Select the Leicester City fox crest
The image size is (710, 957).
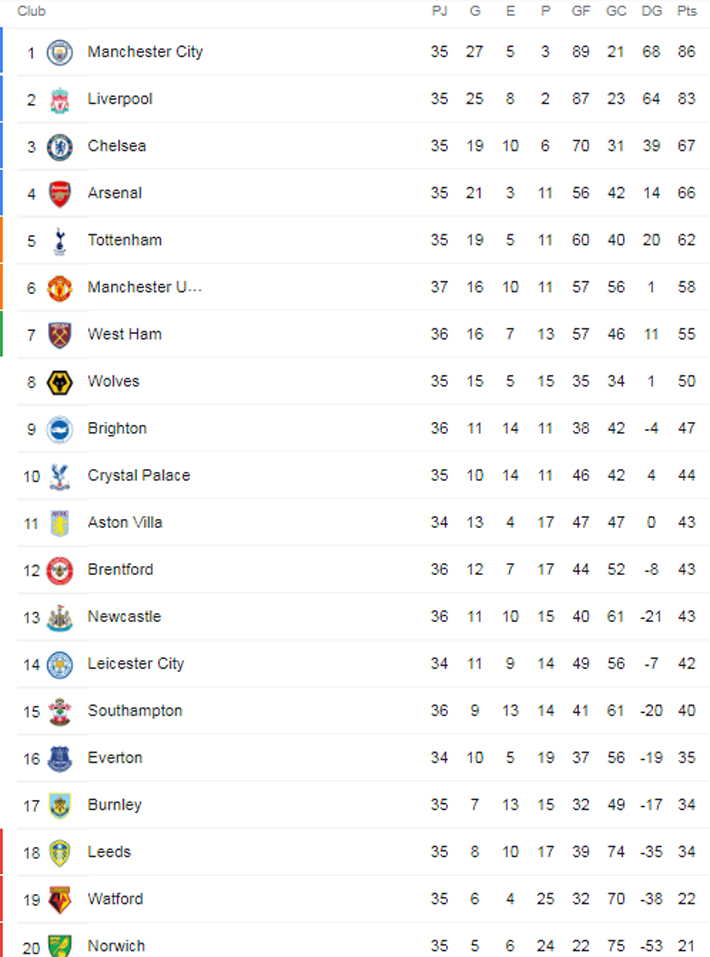60,664
